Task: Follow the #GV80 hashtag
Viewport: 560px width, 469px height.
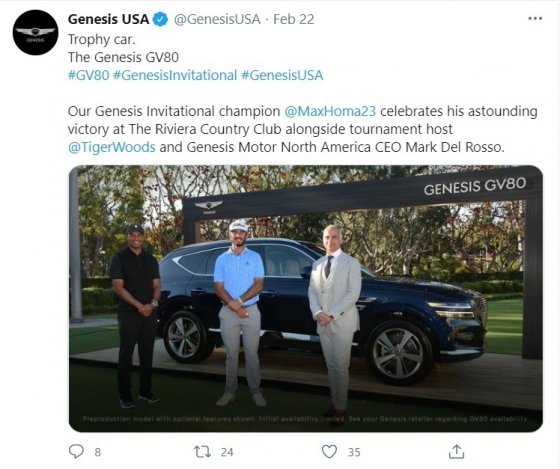Action: (x=89, y=75)
